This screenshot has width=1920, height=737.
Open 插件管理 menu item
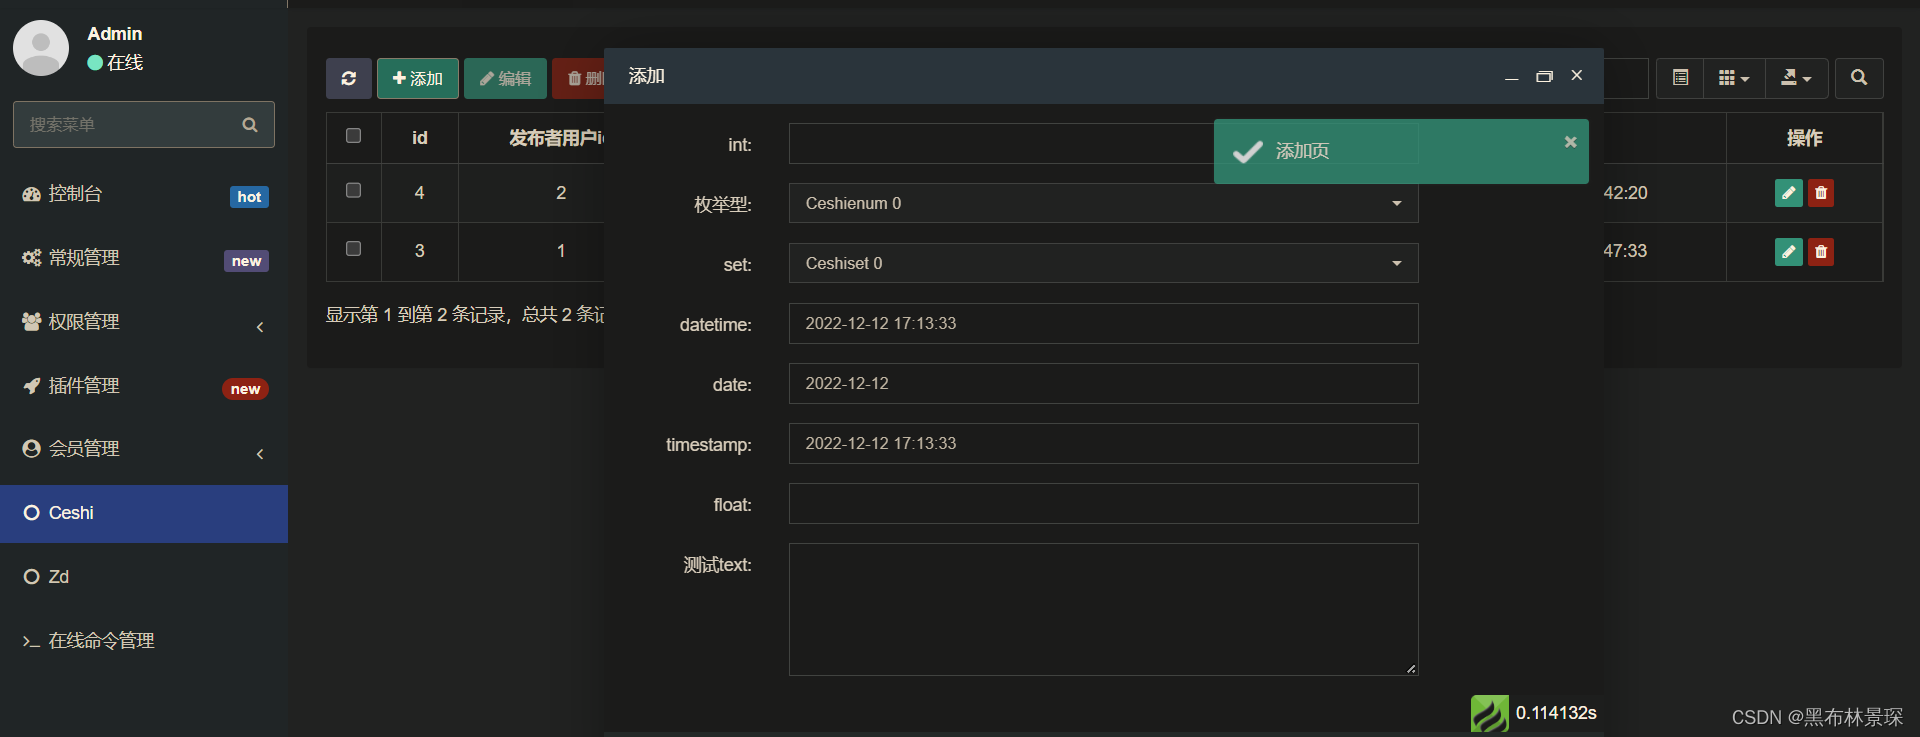[x=144, y=386]
